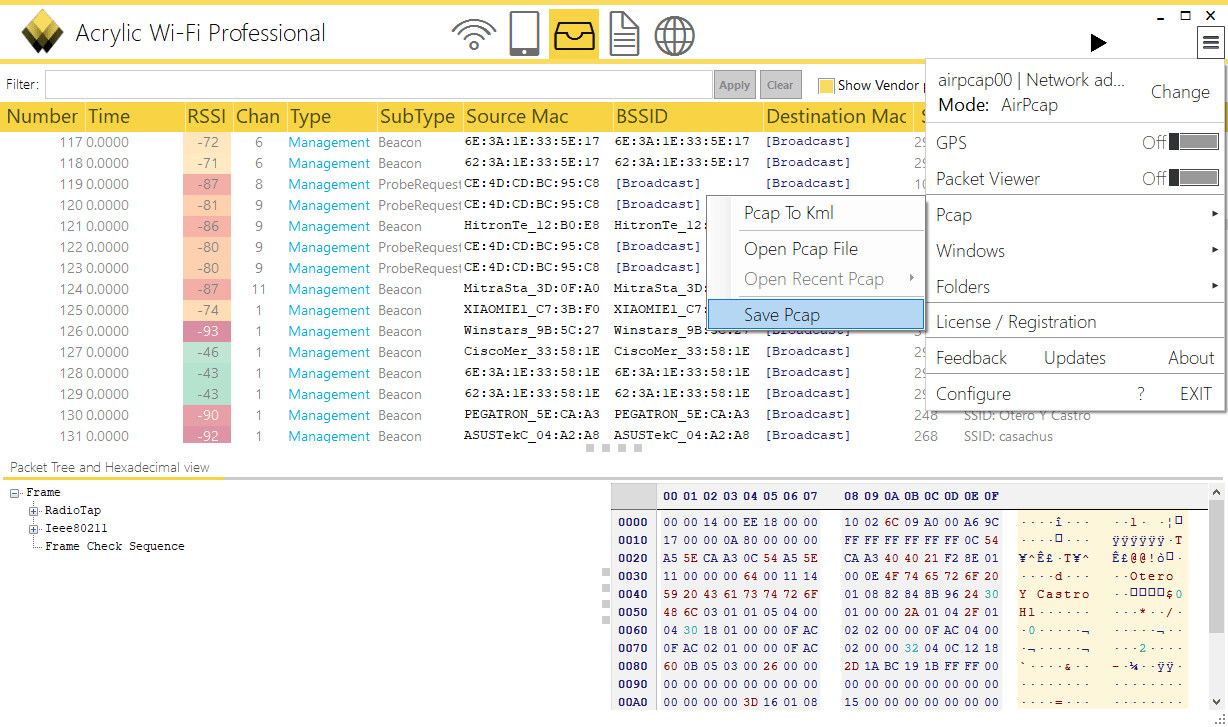Open Feedback from the menu

point(971,358)
